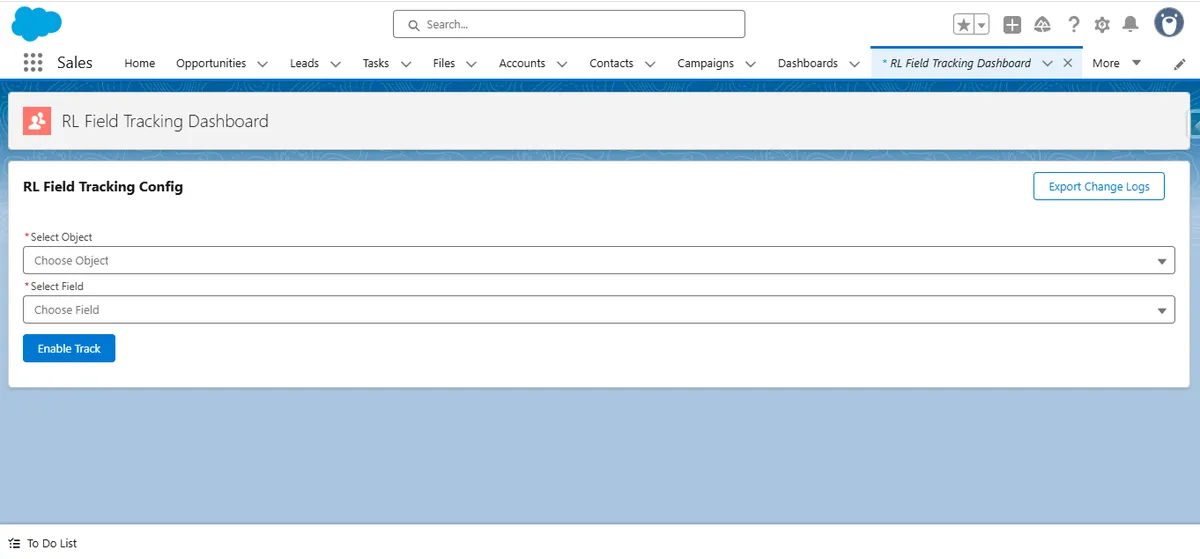Open the Help question mark icon
The width and height of the screenshot is (1200, 559).
coord(1073,25)
